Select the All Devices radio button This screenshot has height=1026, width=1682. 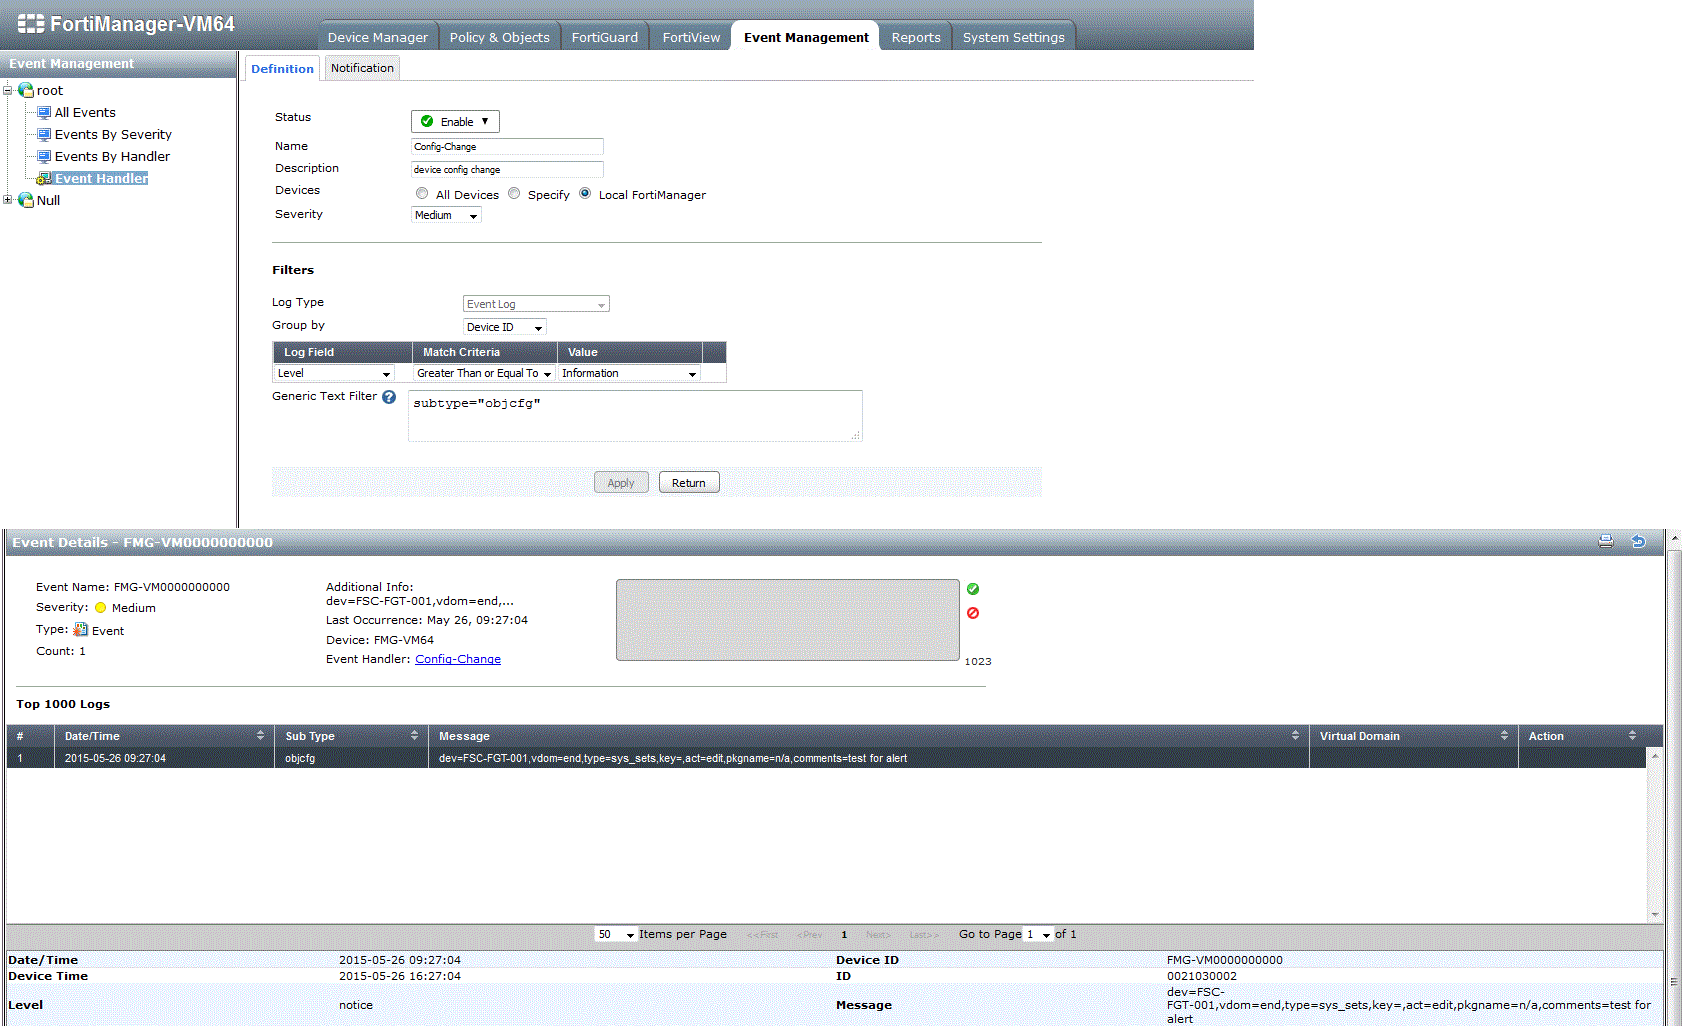coord(422,193)
